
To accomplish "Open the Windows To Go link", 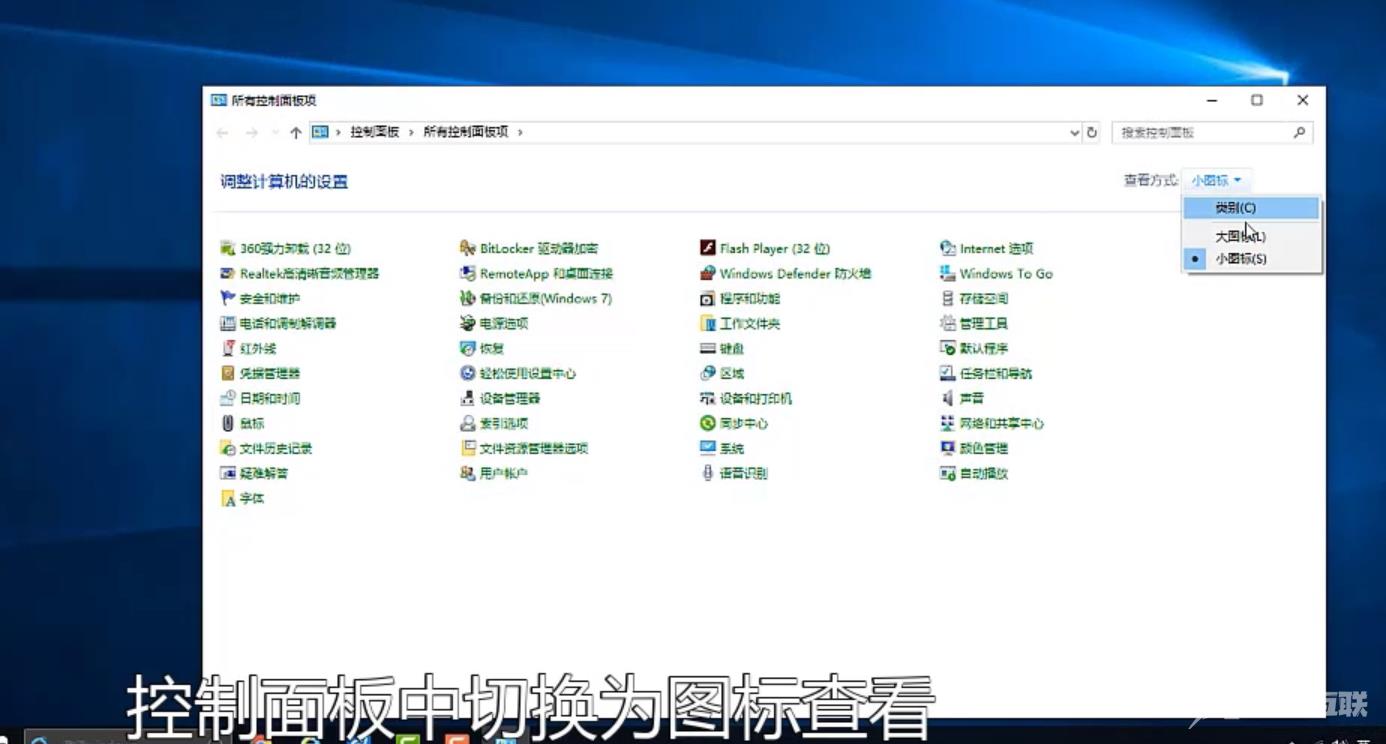I will click(x=1006, y=273).
